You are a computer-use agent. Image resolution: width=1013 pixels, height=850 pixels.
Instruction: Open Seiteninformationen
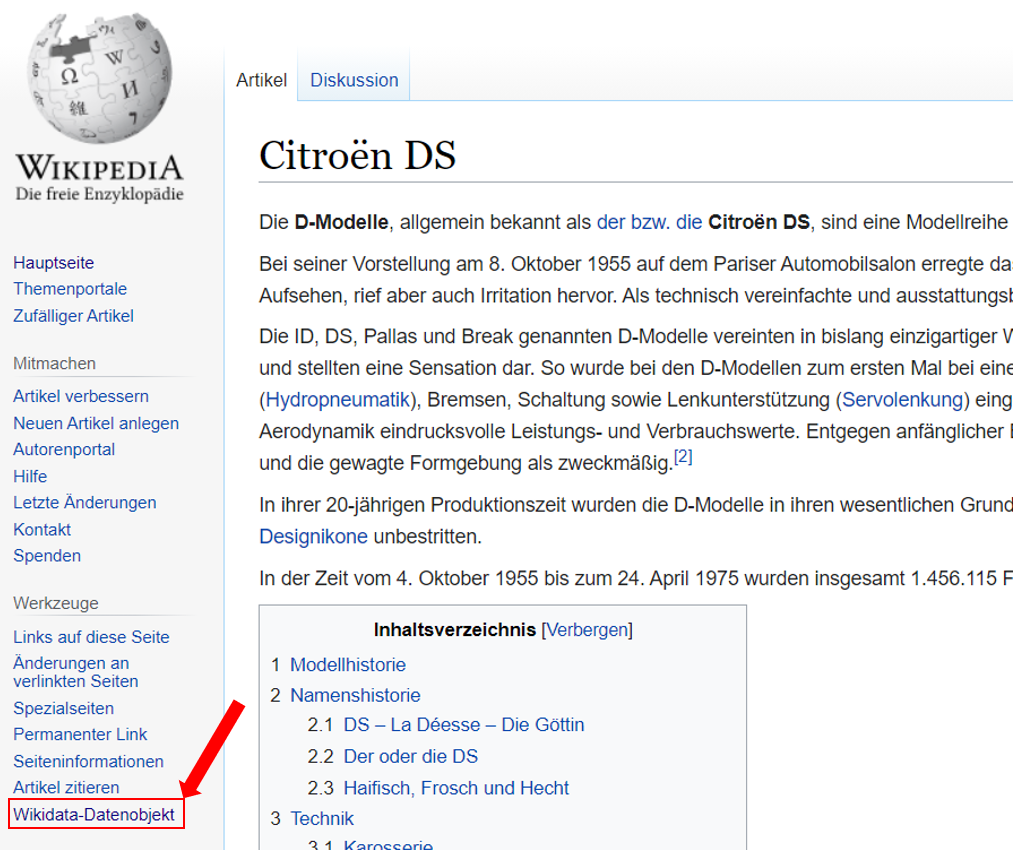click(x=89, y=762)
